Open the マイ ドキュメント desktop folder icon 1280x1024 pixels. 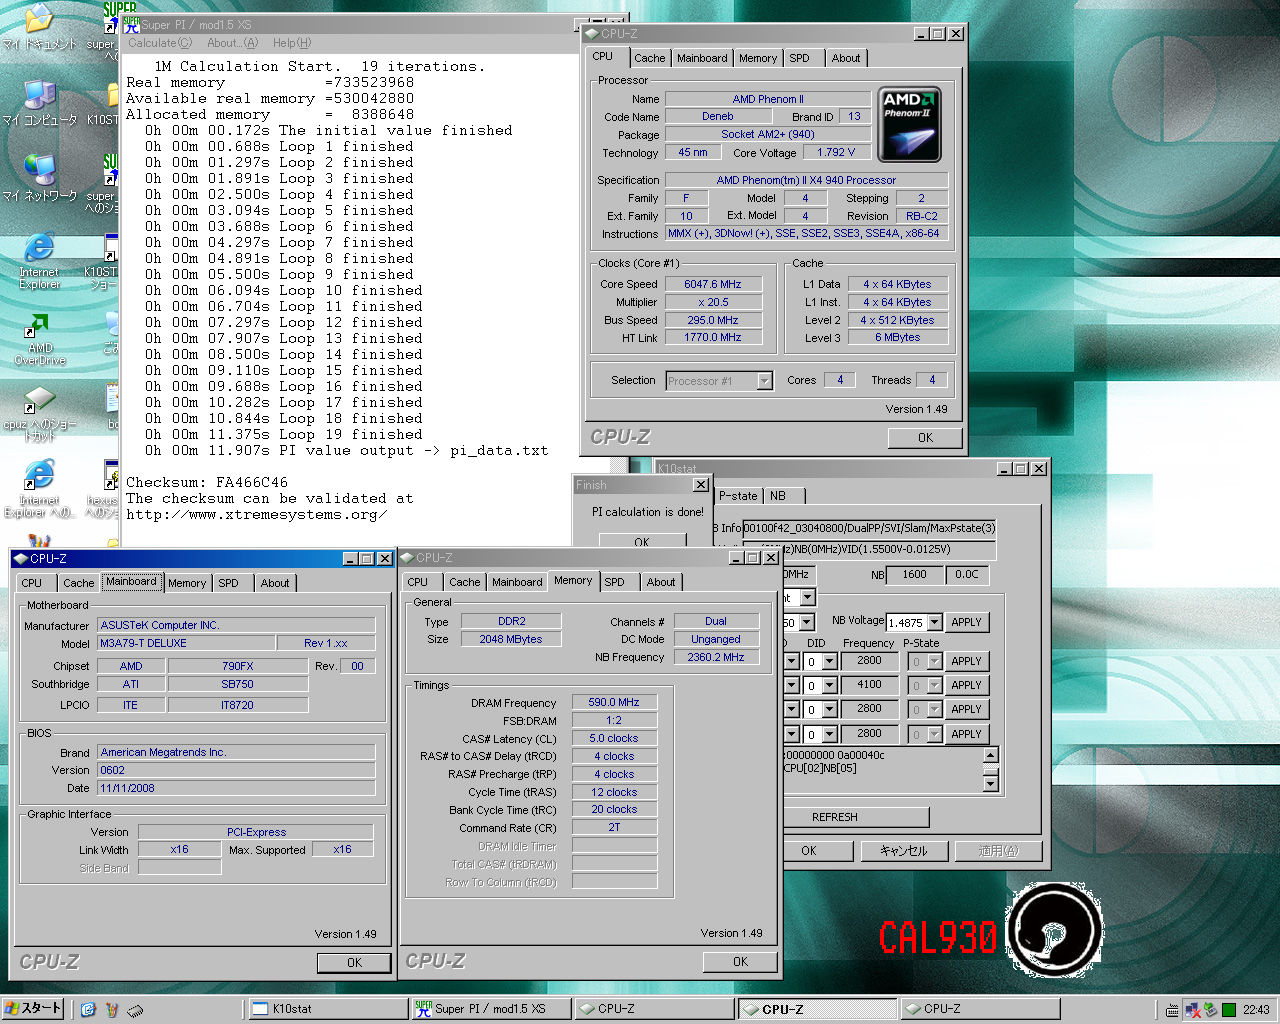[38, 26]
